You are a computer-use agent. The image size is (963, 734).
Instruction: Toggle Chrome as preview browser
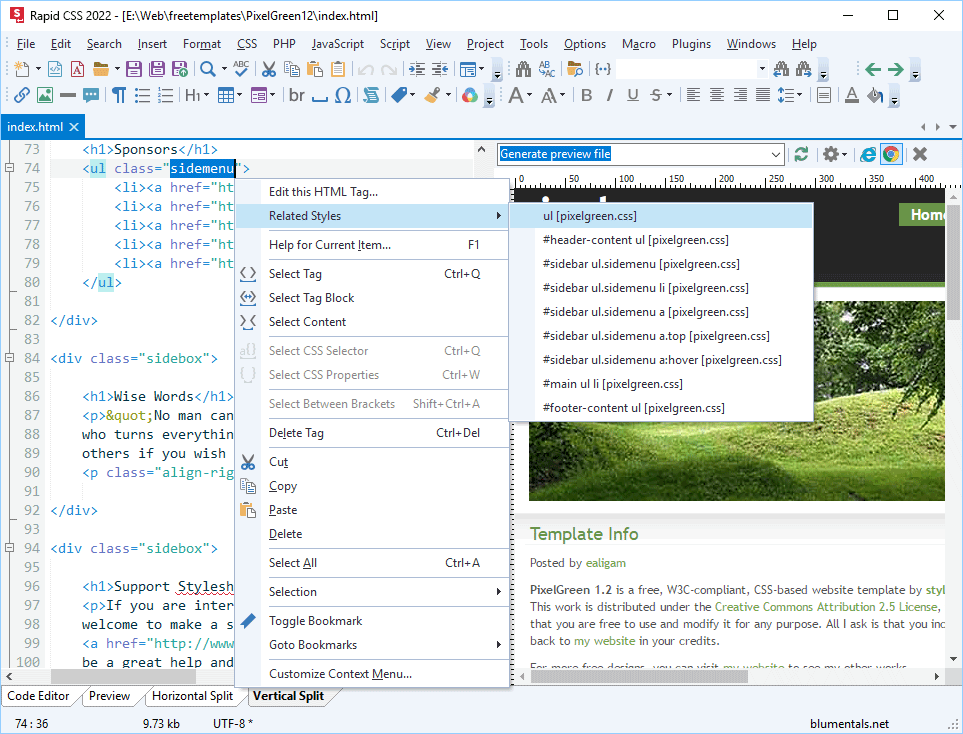point(890,154)
